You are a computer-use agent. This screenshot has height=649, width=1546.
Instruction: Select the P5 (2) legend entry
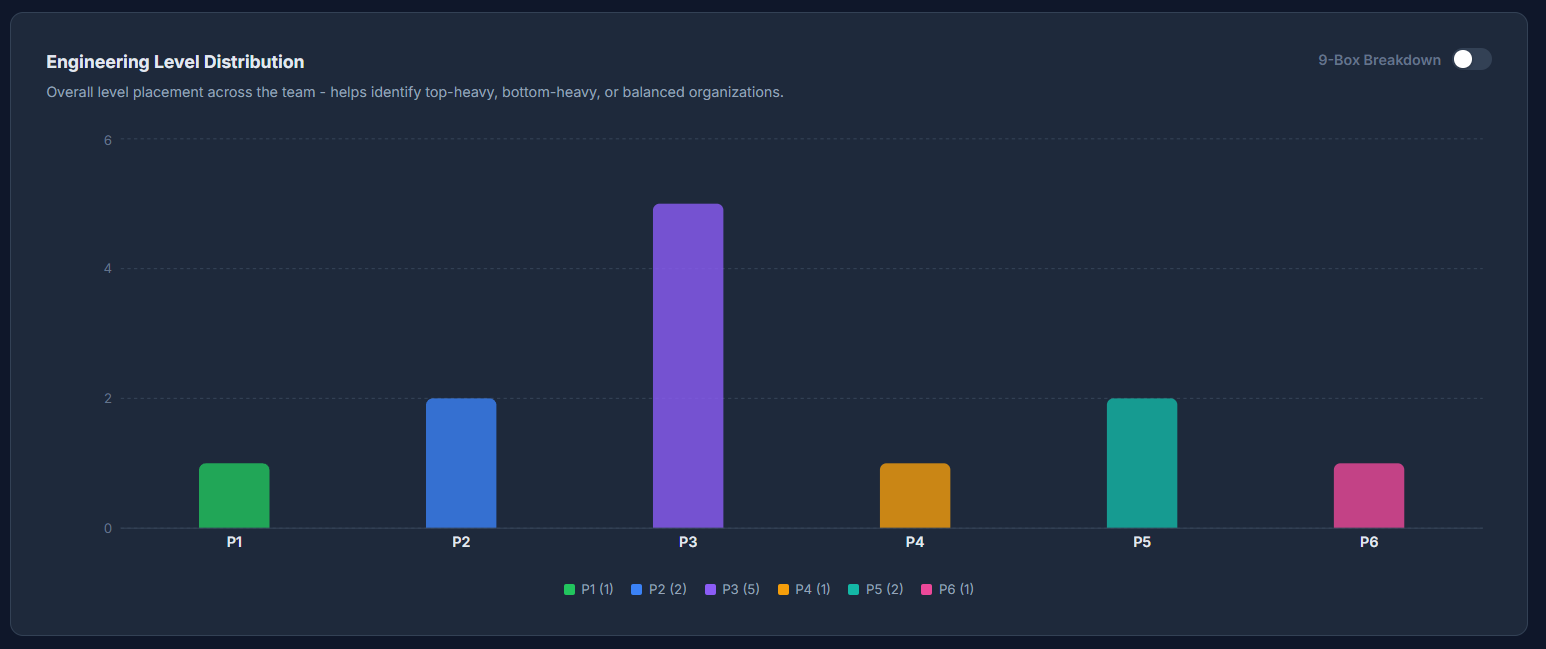[875, 588]
